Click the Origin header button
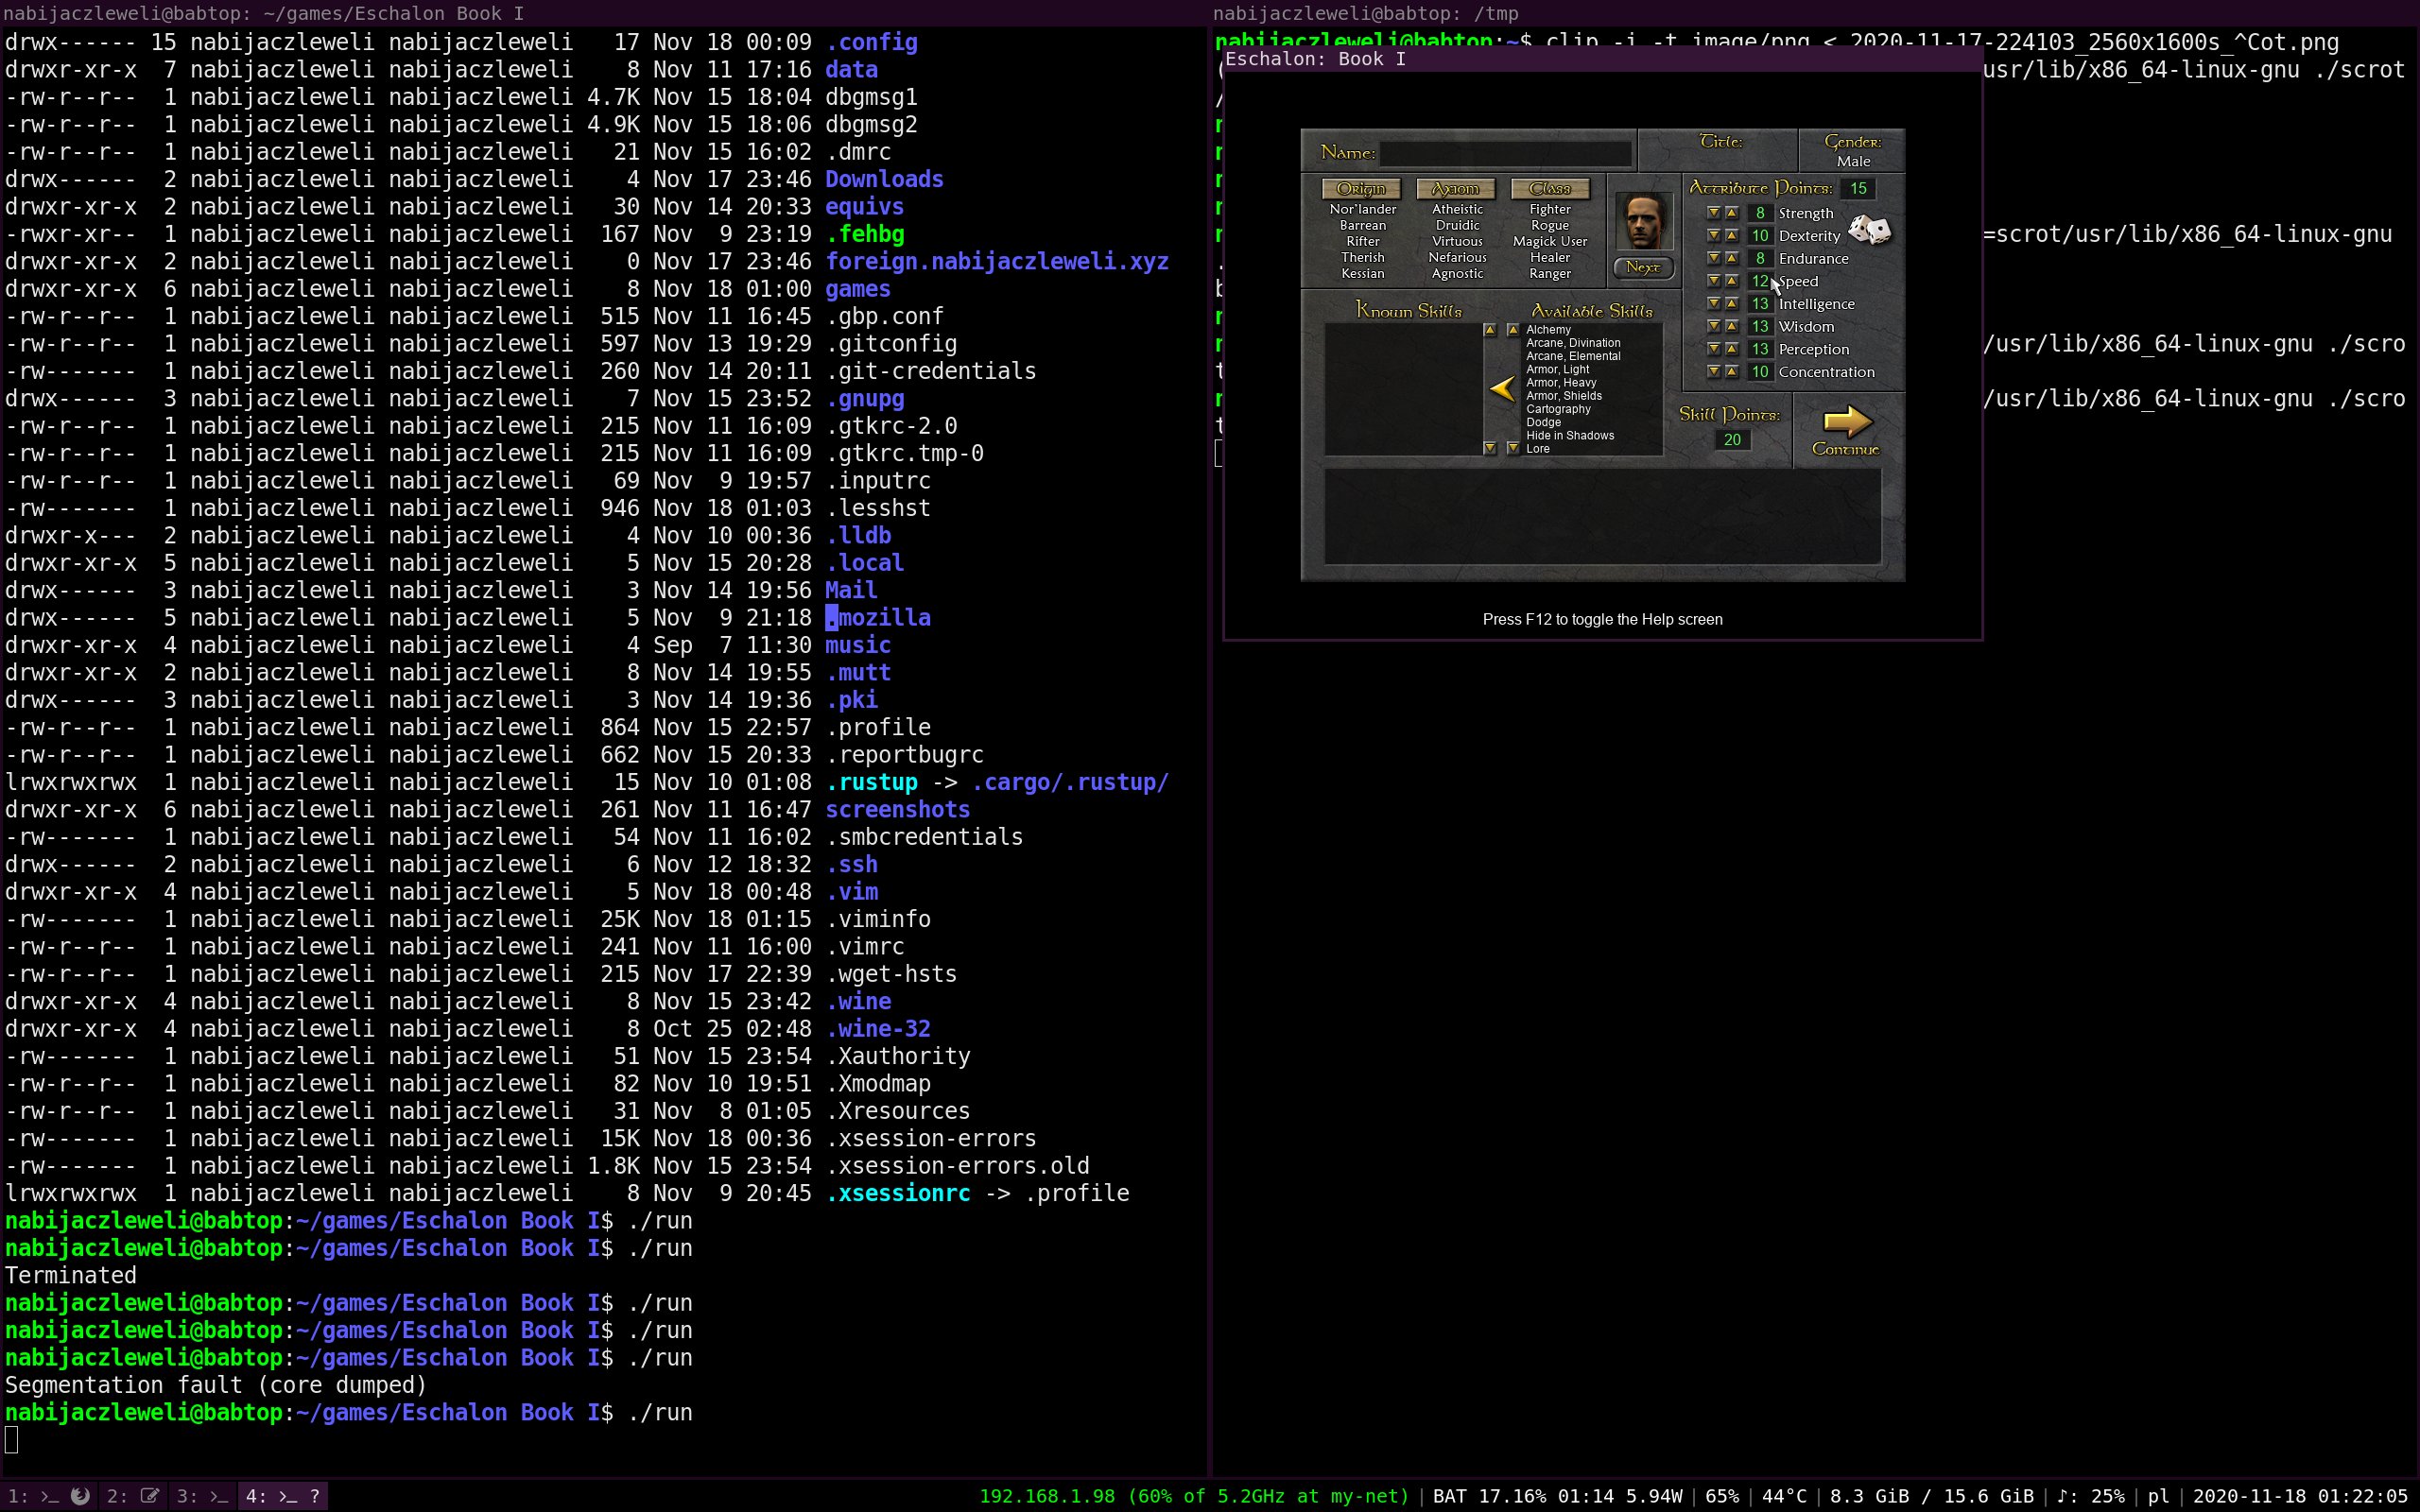The width and height of the screenshot is (2420, 1512). coord(1361,189)
